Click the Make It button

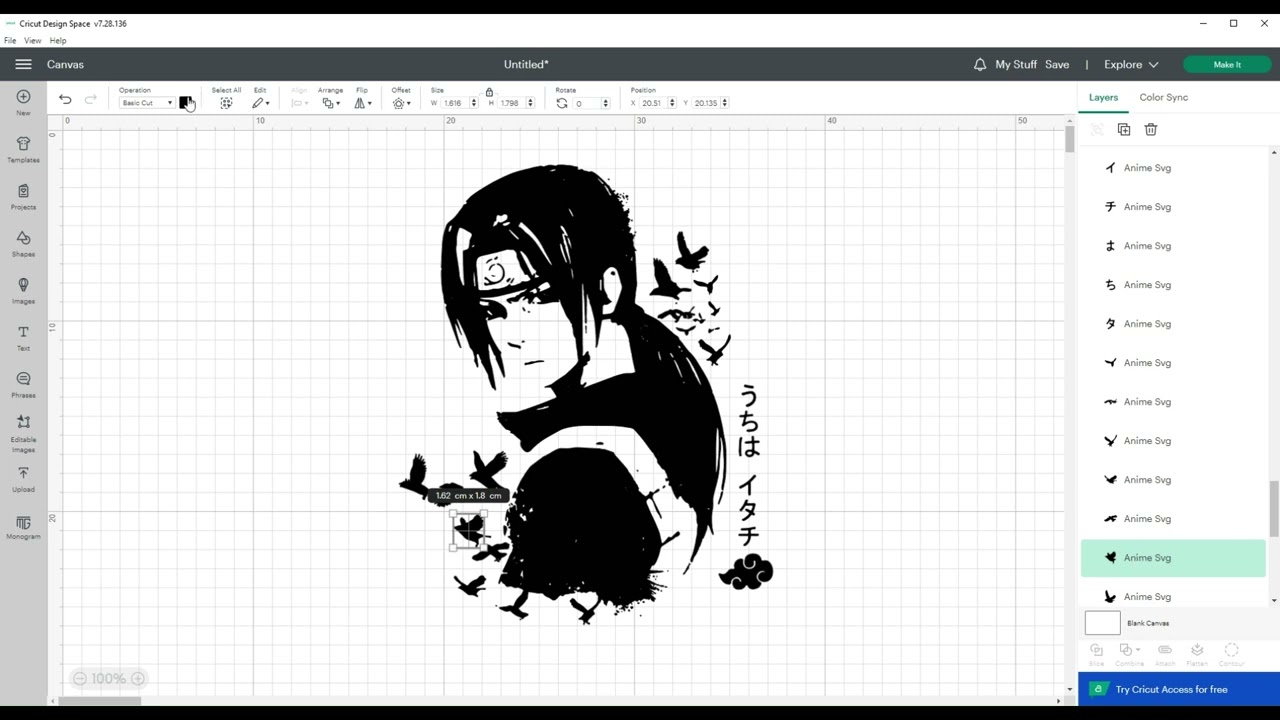click(1227, 64)
